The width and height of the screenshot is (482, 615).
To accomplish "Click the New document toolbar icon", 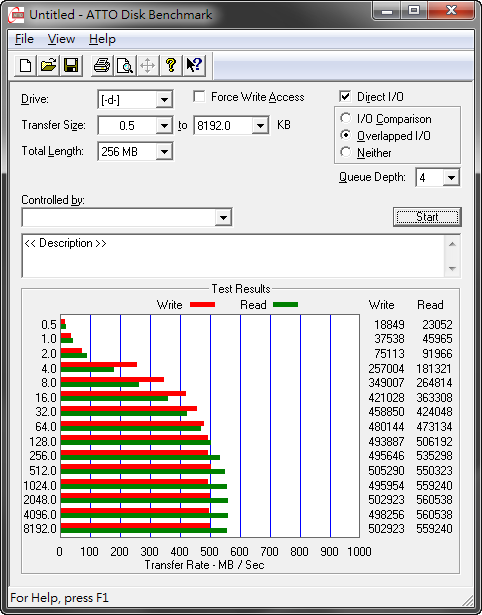I will (x=25, y=65).
